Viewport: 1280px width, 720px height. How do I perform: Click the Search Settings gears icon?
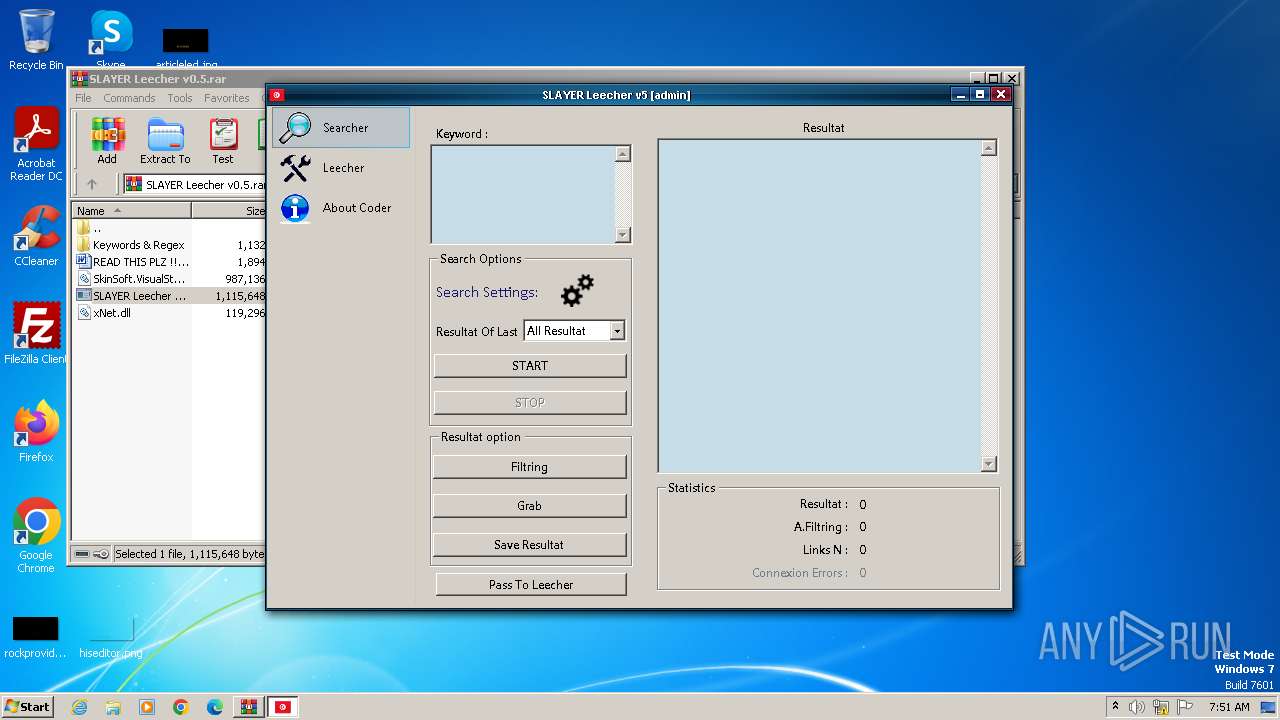577,291
